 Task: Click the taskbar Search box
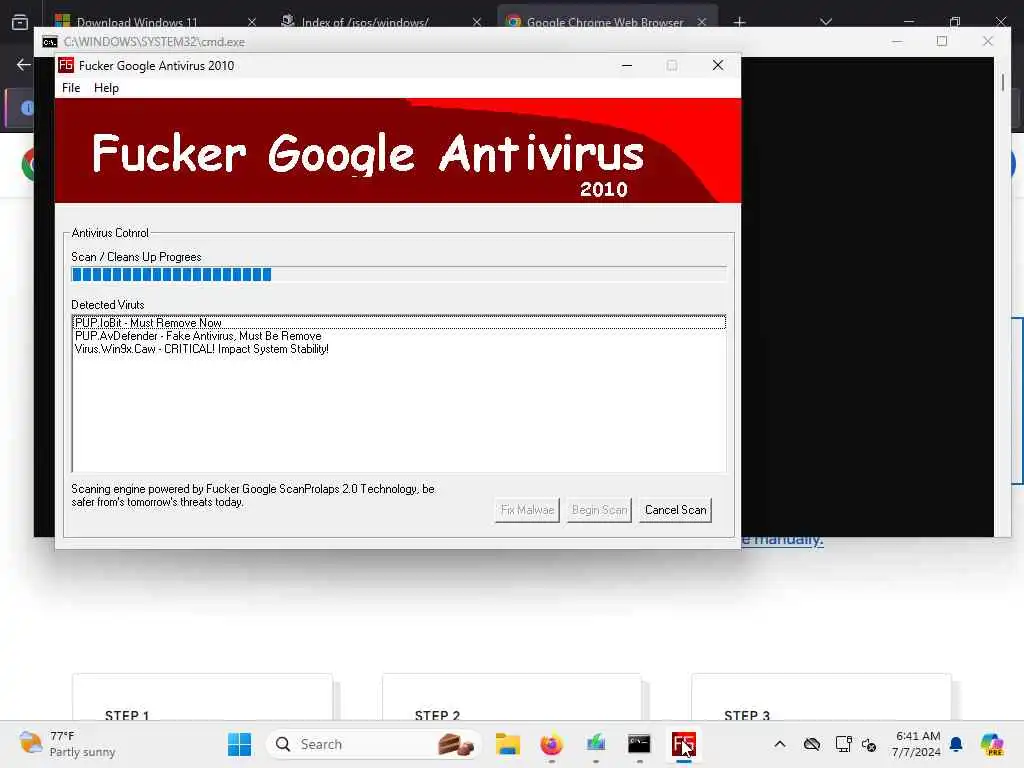tap(374, 744)
